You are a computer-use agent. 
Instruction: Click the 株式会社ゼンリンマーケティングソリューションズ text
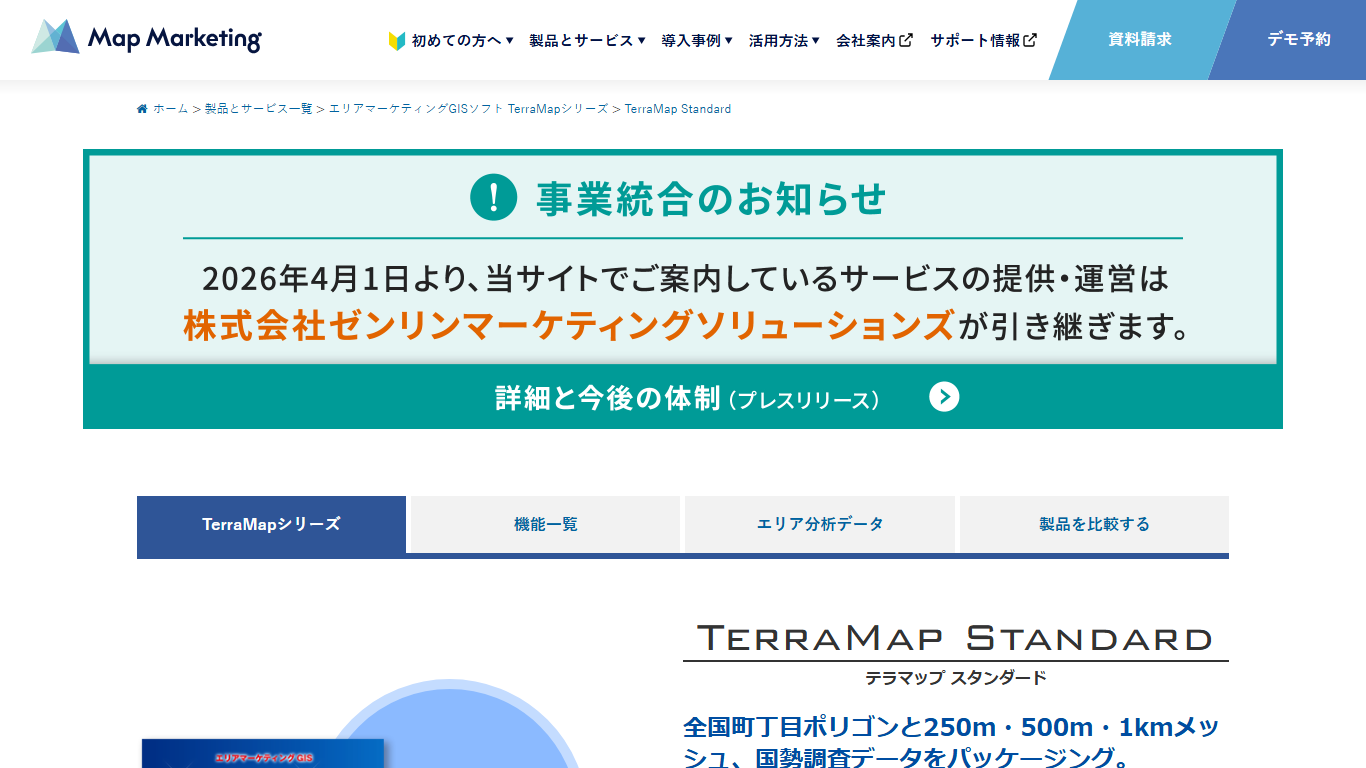(x=568, y=326)
